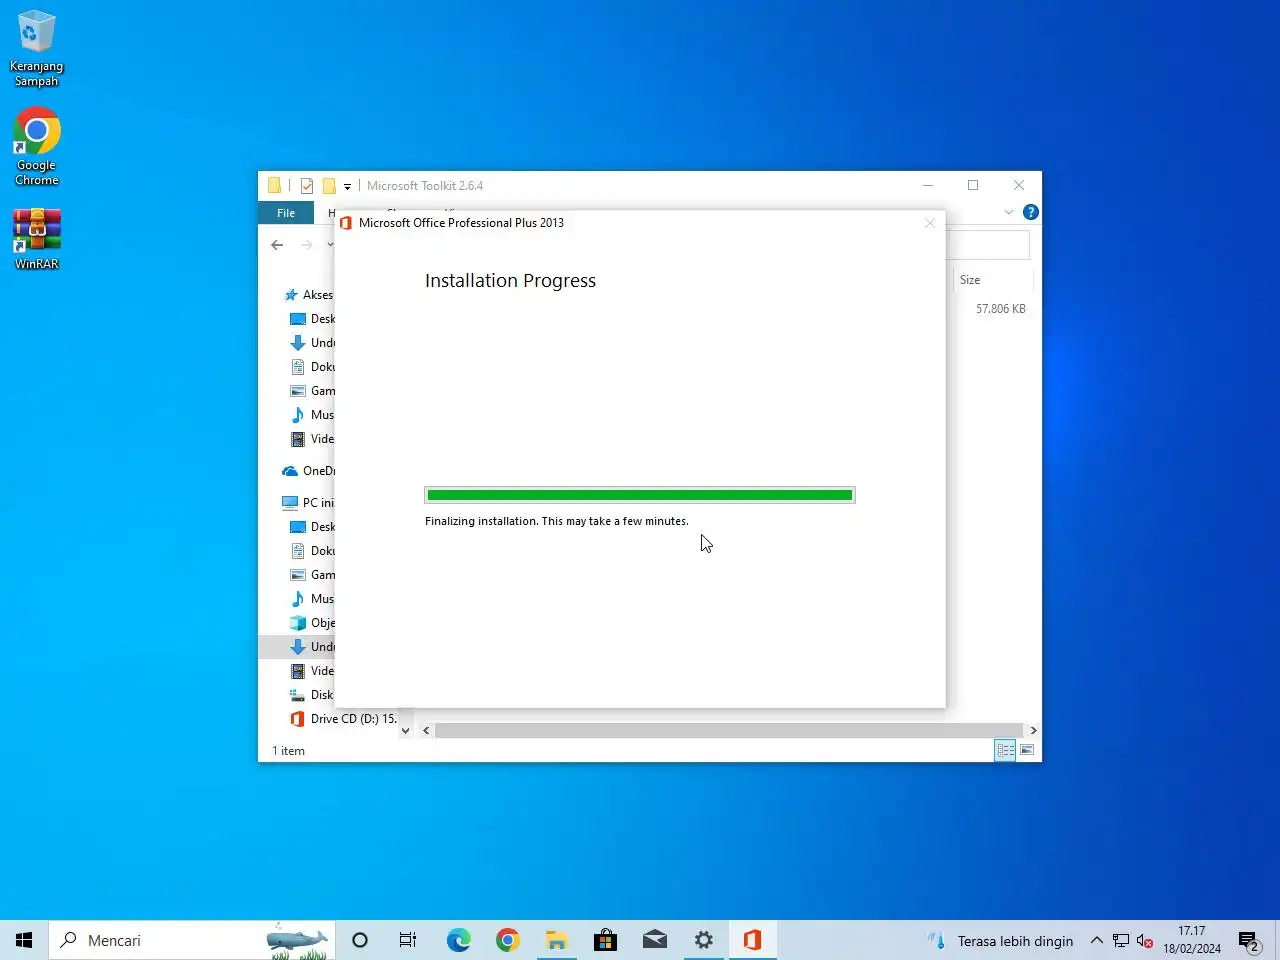1280x960 pixels.
Task: Open the Mail app from taskbar
Action: point(654,940)
